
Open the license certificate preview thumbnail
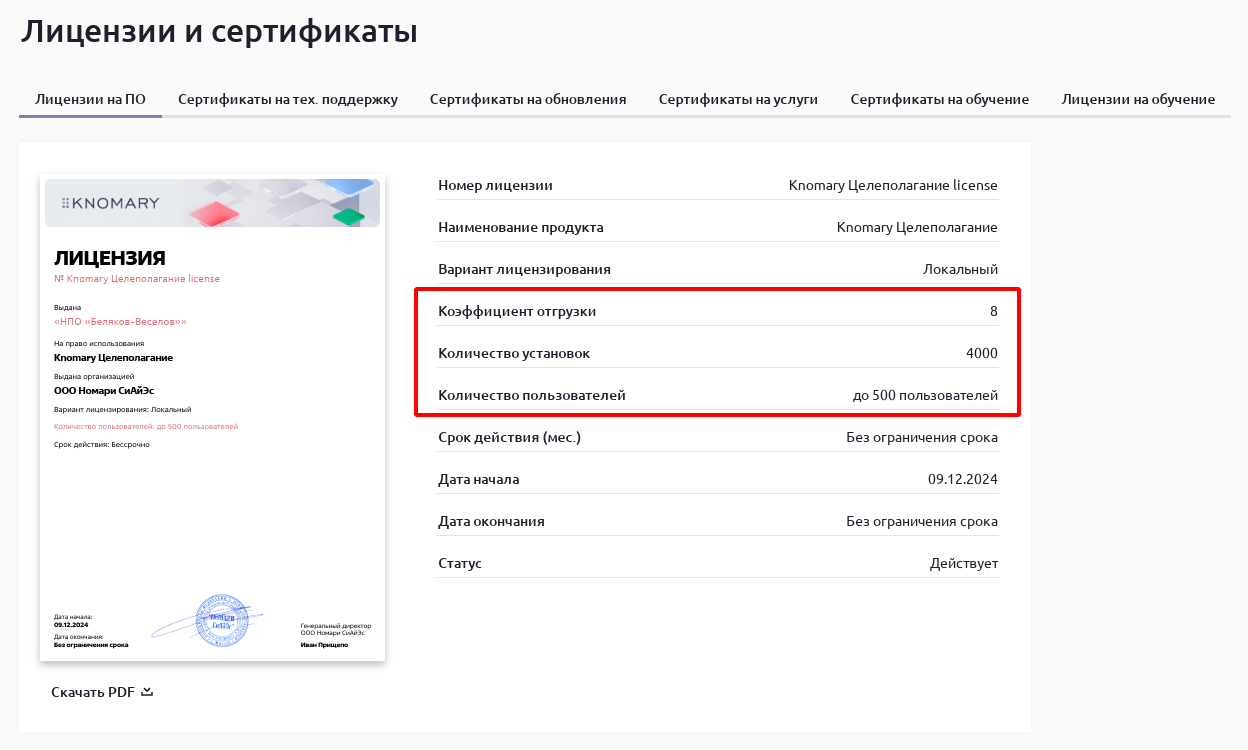212,418
